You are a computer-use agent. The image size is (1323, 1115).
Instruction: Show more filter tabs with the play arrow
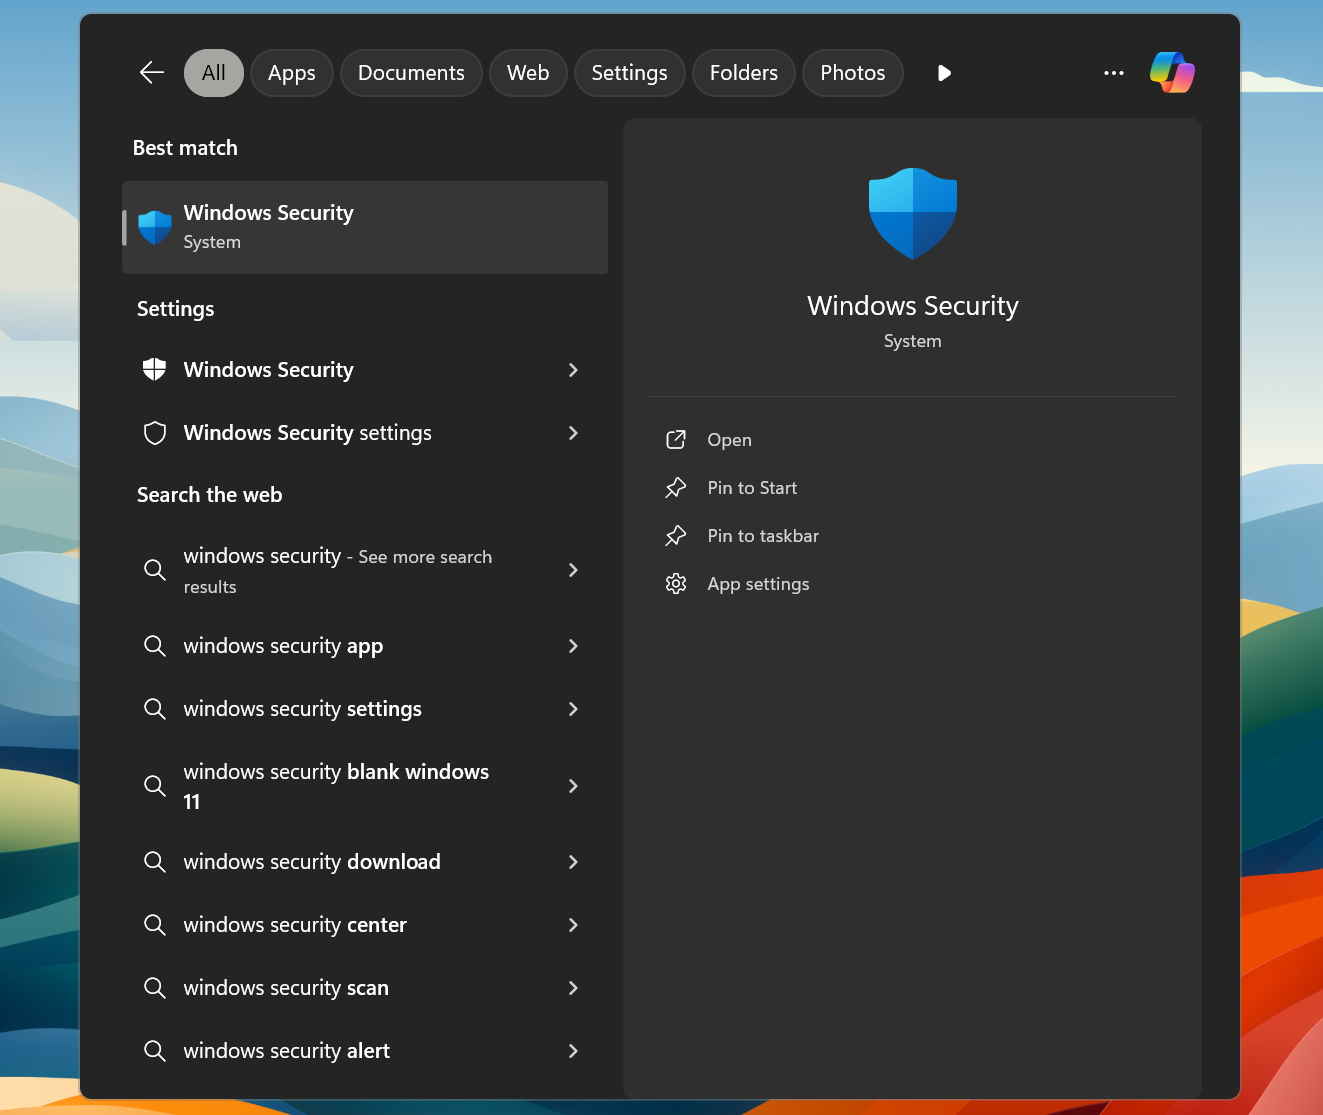tap(944, 73)
